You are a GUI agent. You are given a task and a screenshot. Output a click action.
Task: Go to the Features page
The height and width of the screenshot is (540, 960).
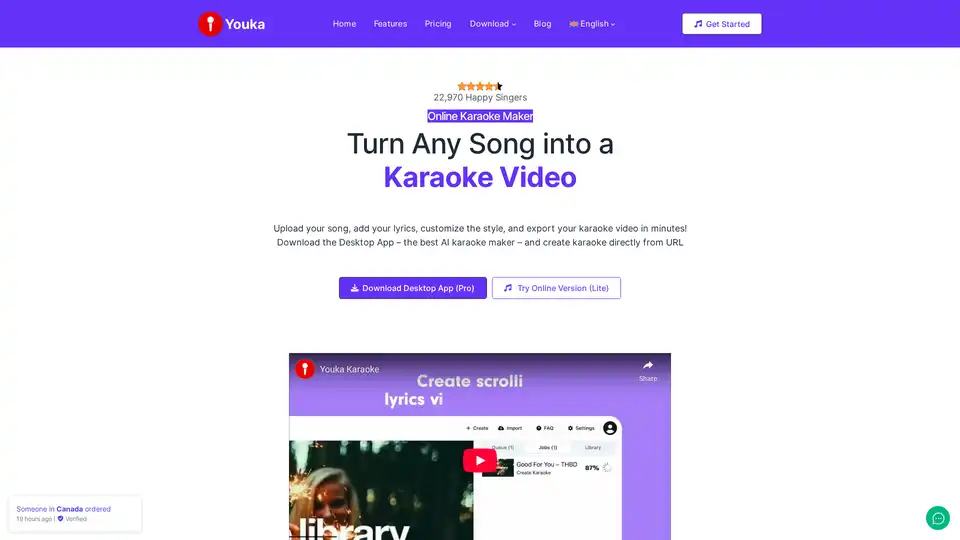click(390, 24)
